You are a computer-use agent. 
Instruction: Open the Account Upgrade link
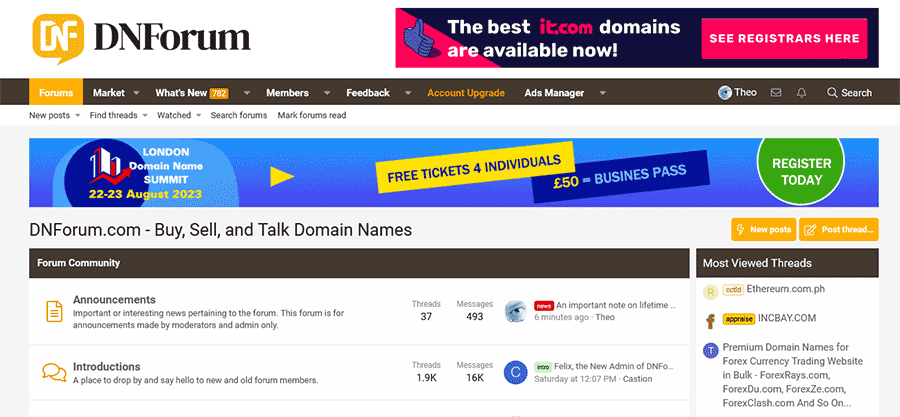click(466, 93)
